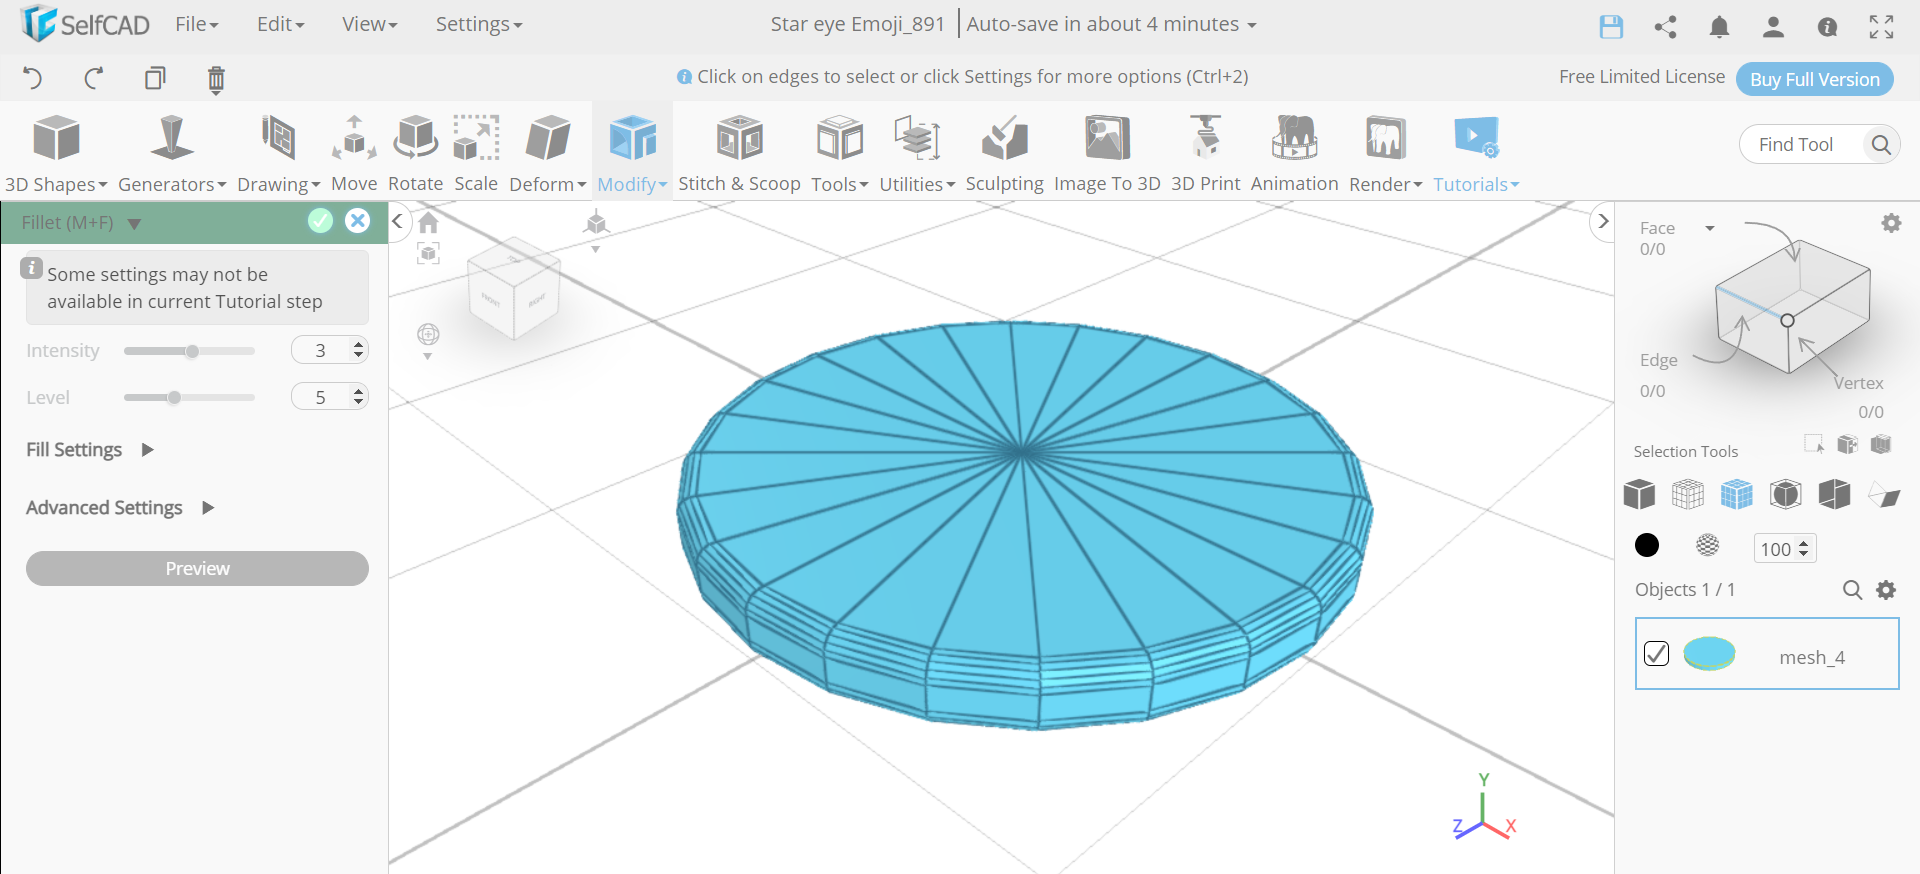Screen dimensions: 1920x874
Task: Cancel the Fillet tool with X
Action: 357,221
